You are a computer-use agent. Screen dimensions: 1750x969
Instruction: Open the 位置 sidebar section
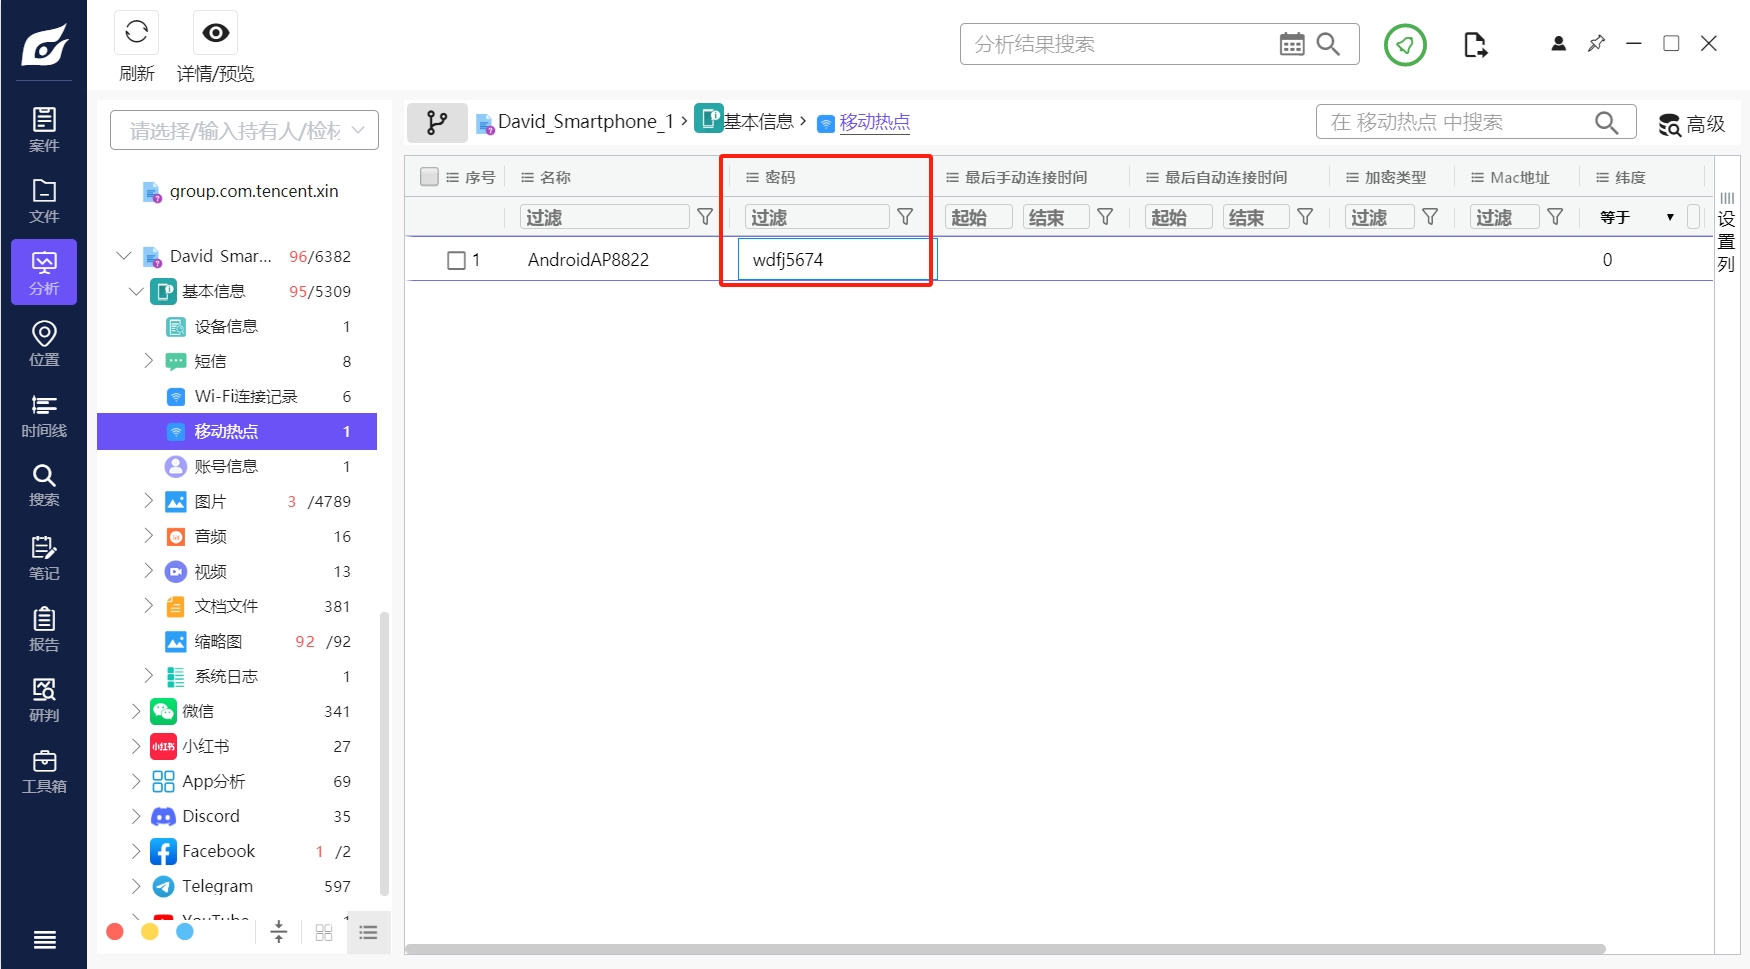tap(44, 343)
